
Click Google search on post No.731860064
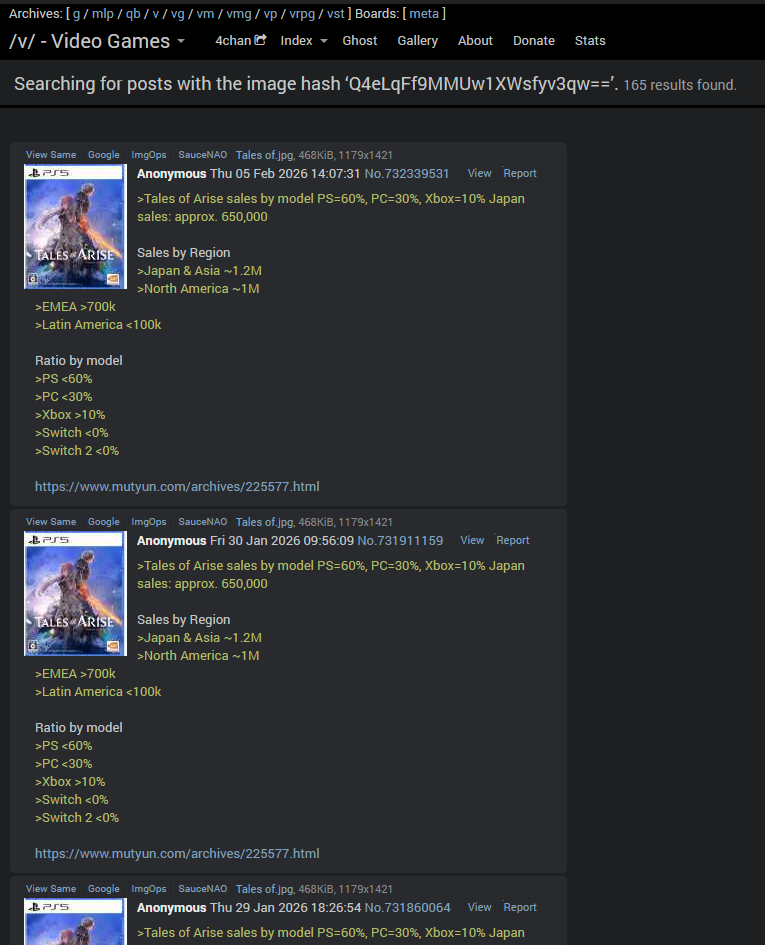click(104, 889)
